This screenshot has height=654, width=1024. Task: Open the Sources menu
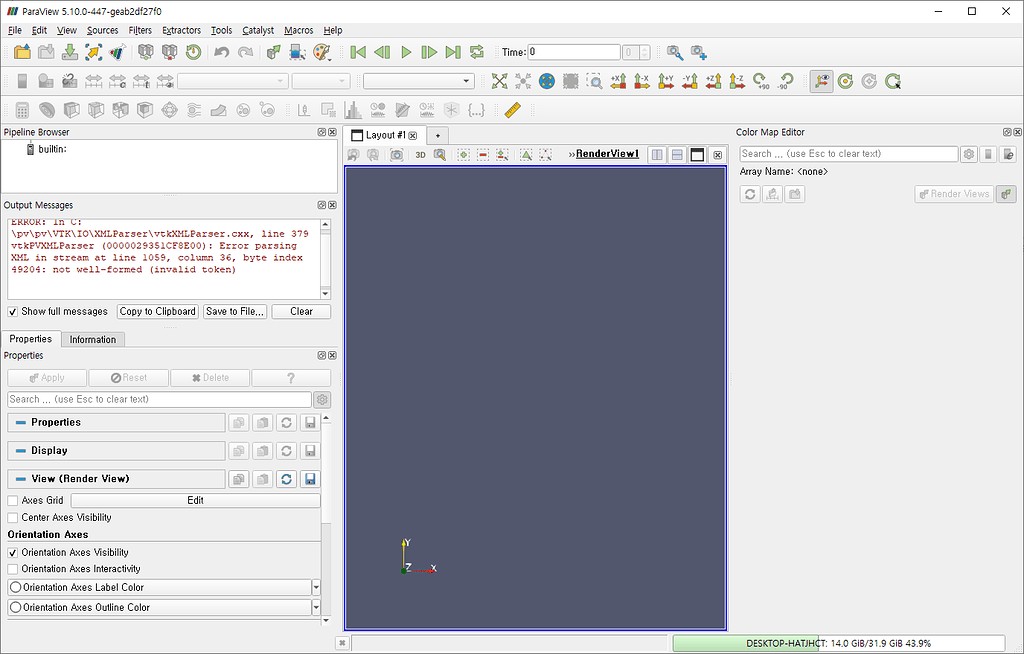pos(103,30)
